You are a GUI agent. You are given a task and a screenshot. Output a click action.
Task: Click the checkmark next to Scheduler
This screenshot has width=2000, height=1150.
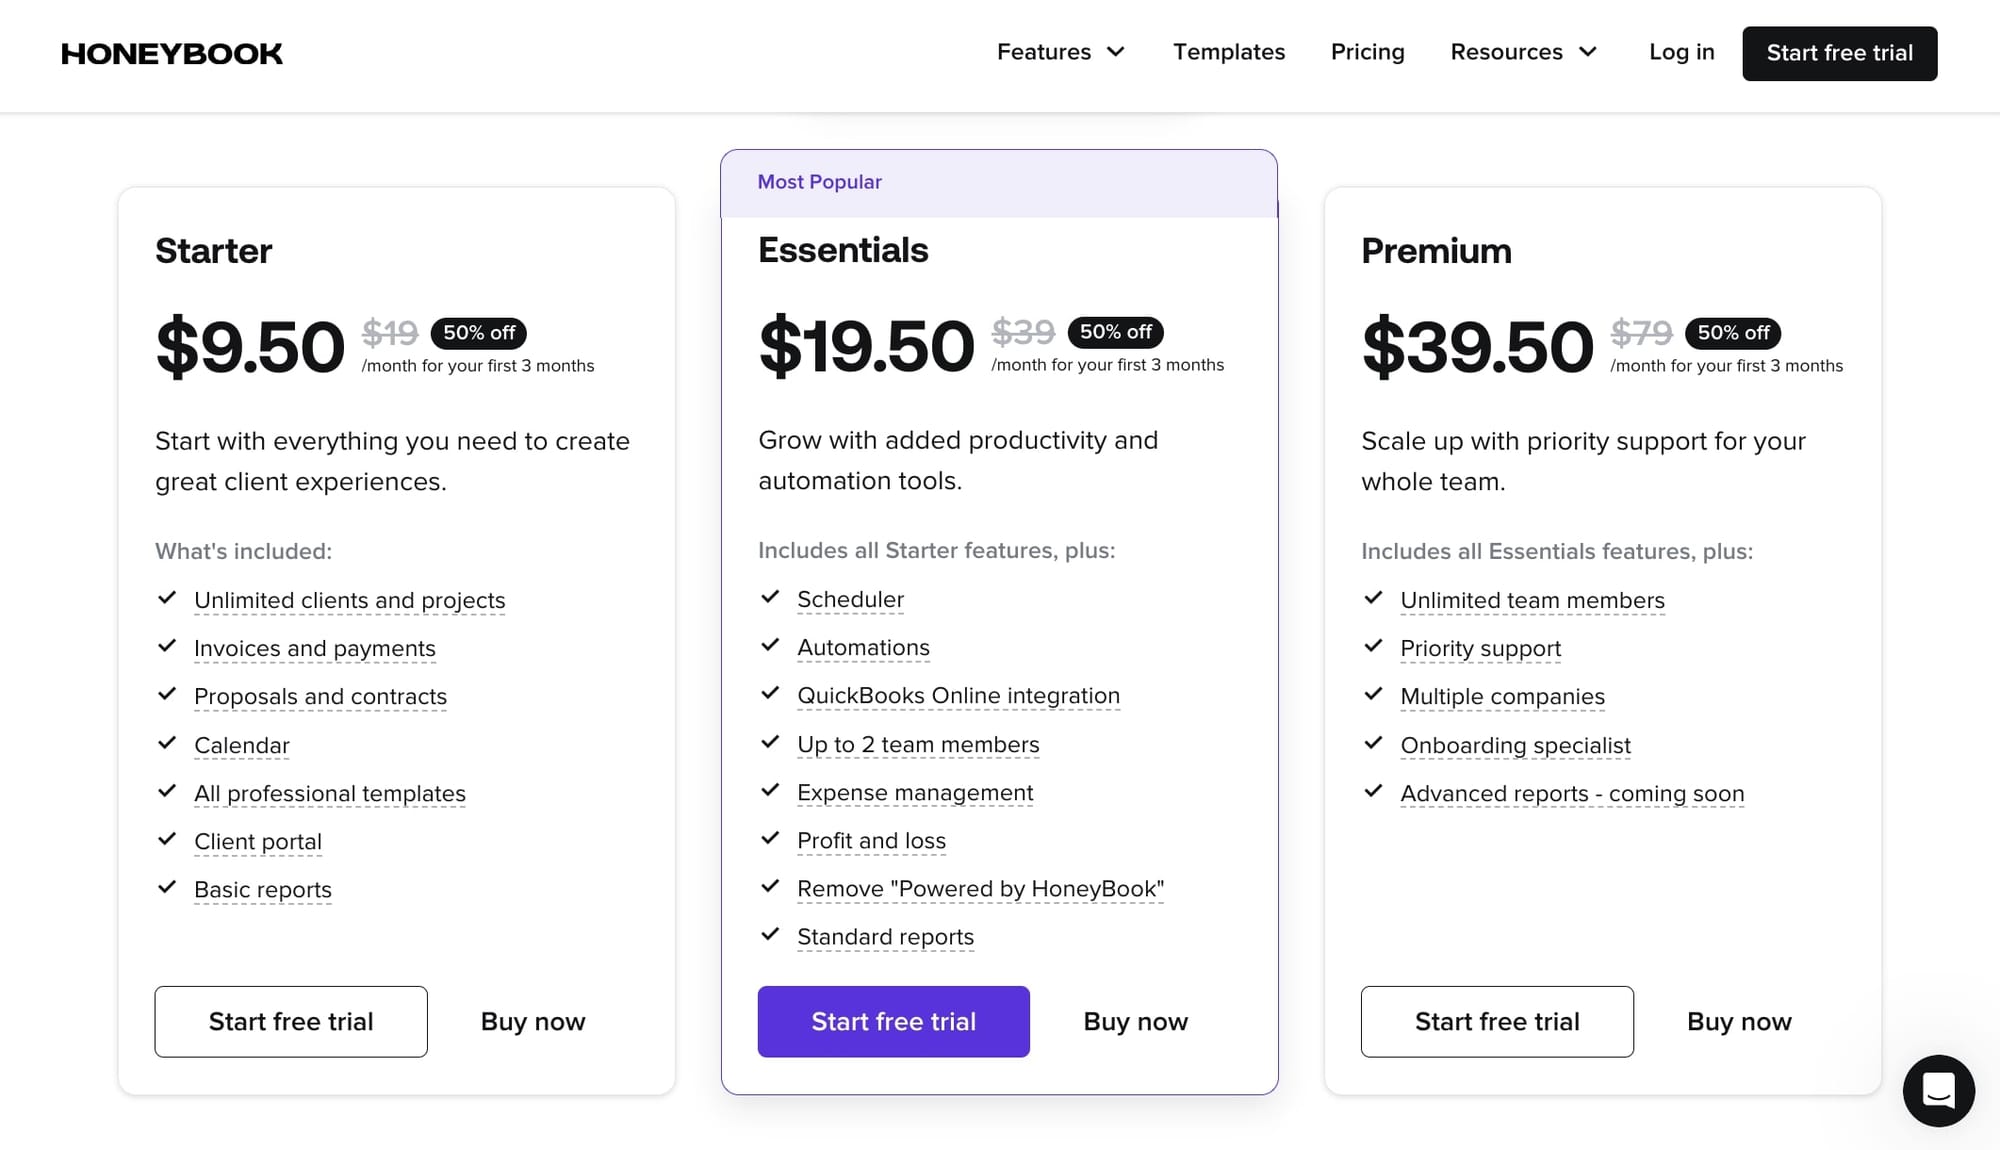click(x=770, y=597)
